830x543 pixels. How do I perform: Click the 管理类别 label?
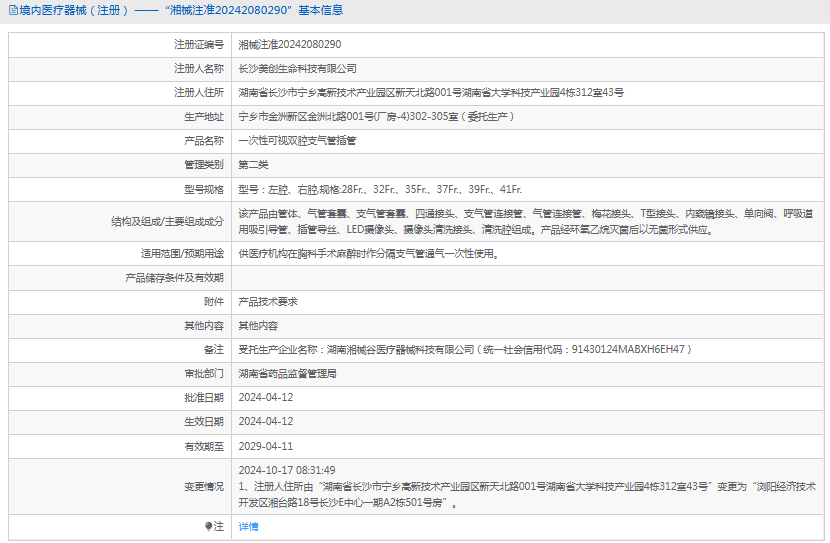(204, 165)
